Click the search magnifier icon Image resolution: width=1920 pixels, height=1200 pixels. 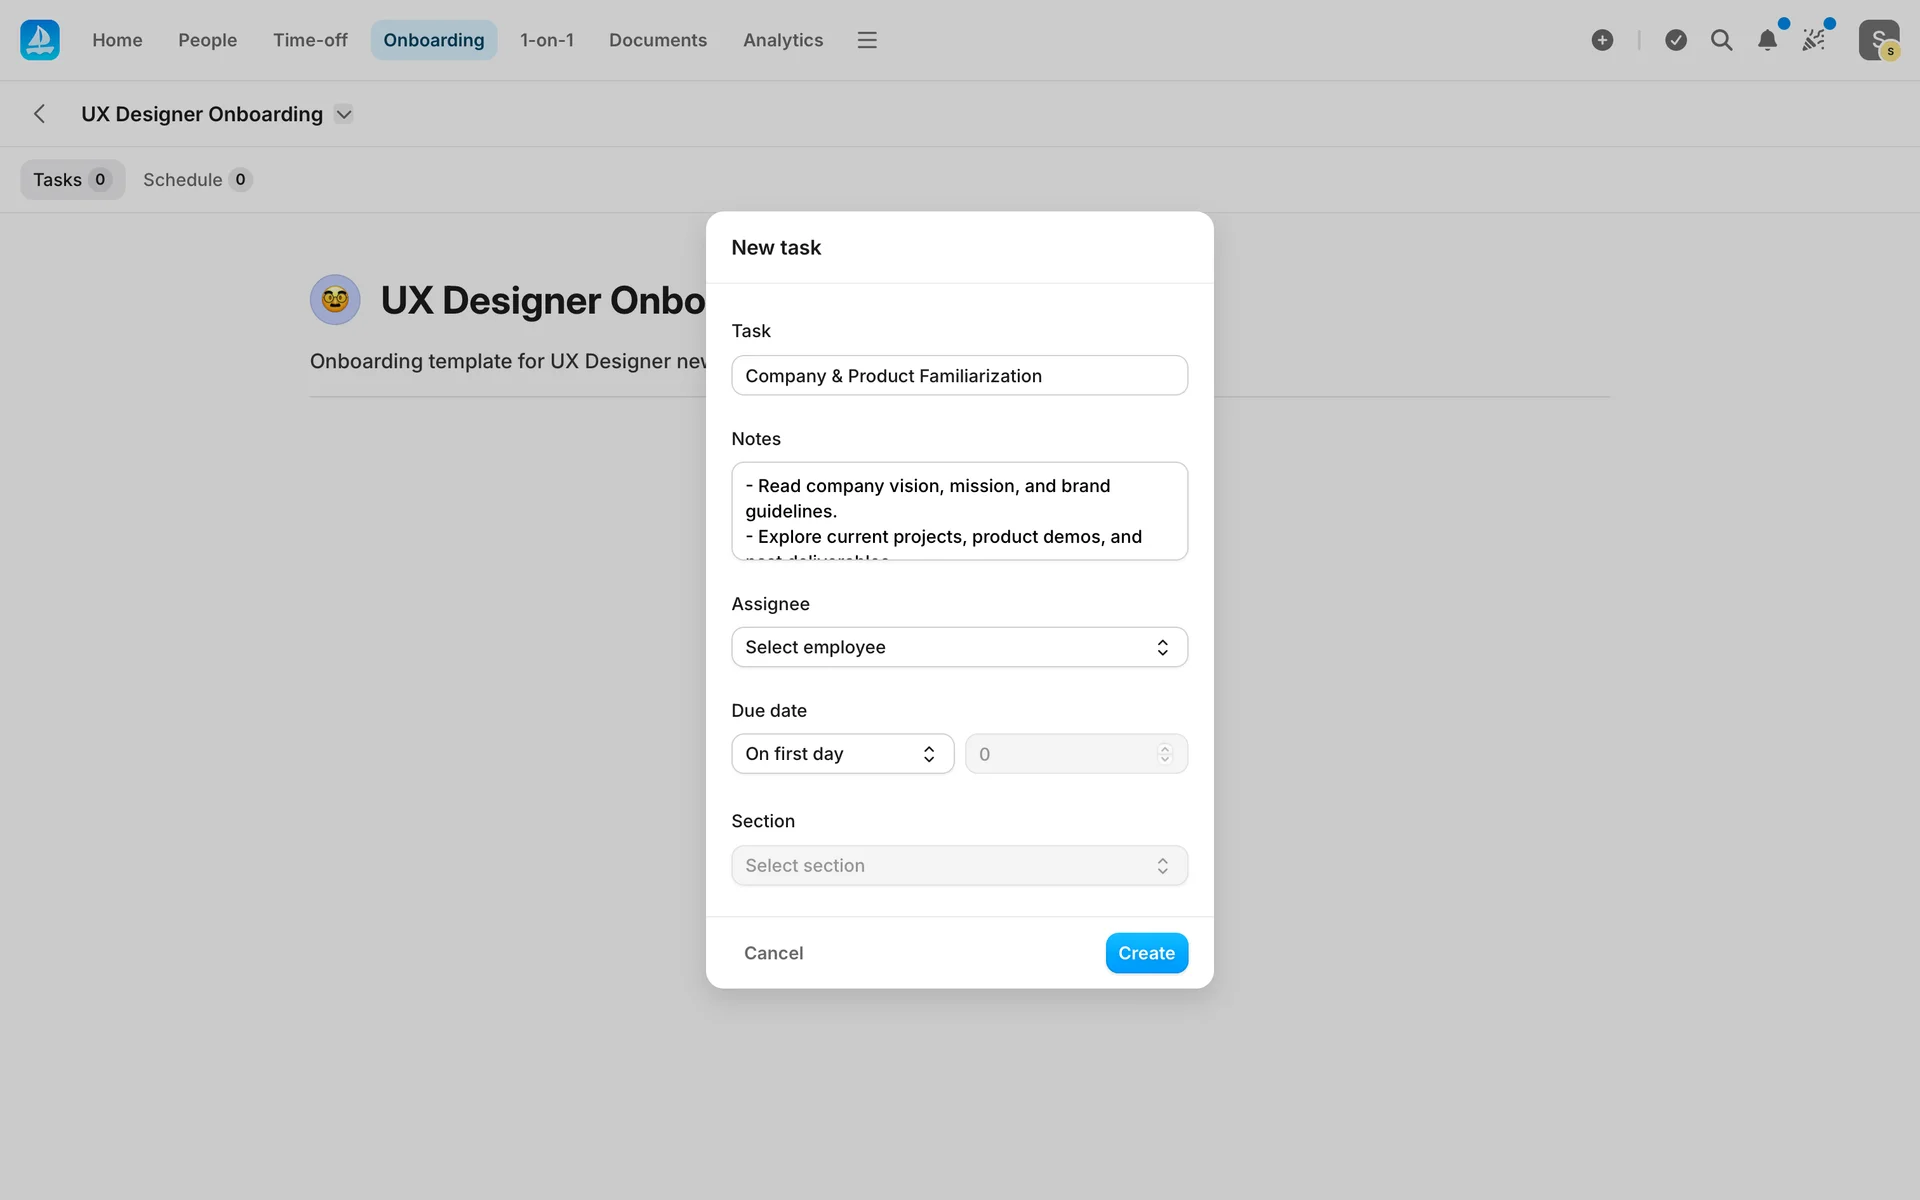[x=1721, y=40]
